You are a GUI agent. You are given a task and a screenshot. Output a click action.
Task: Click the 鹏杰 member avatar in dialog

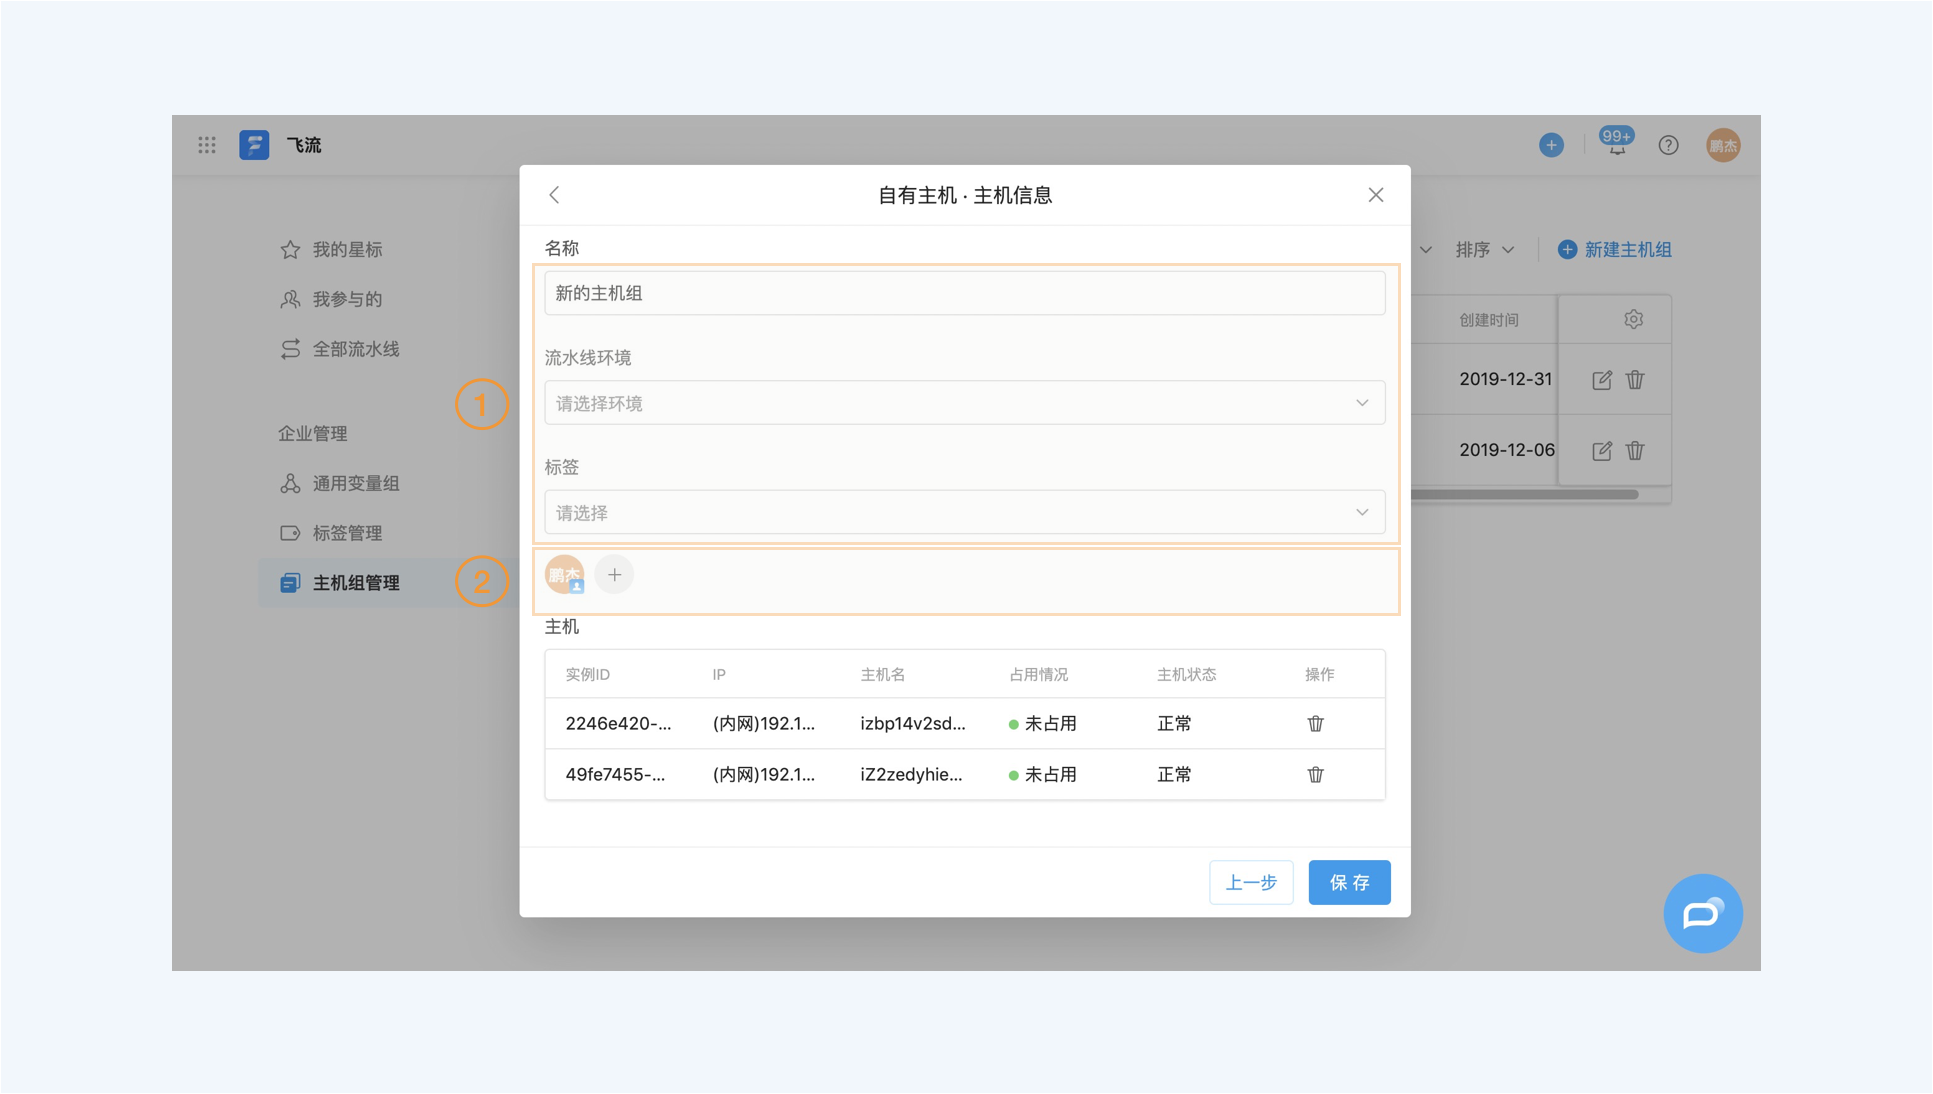[565, 575]
